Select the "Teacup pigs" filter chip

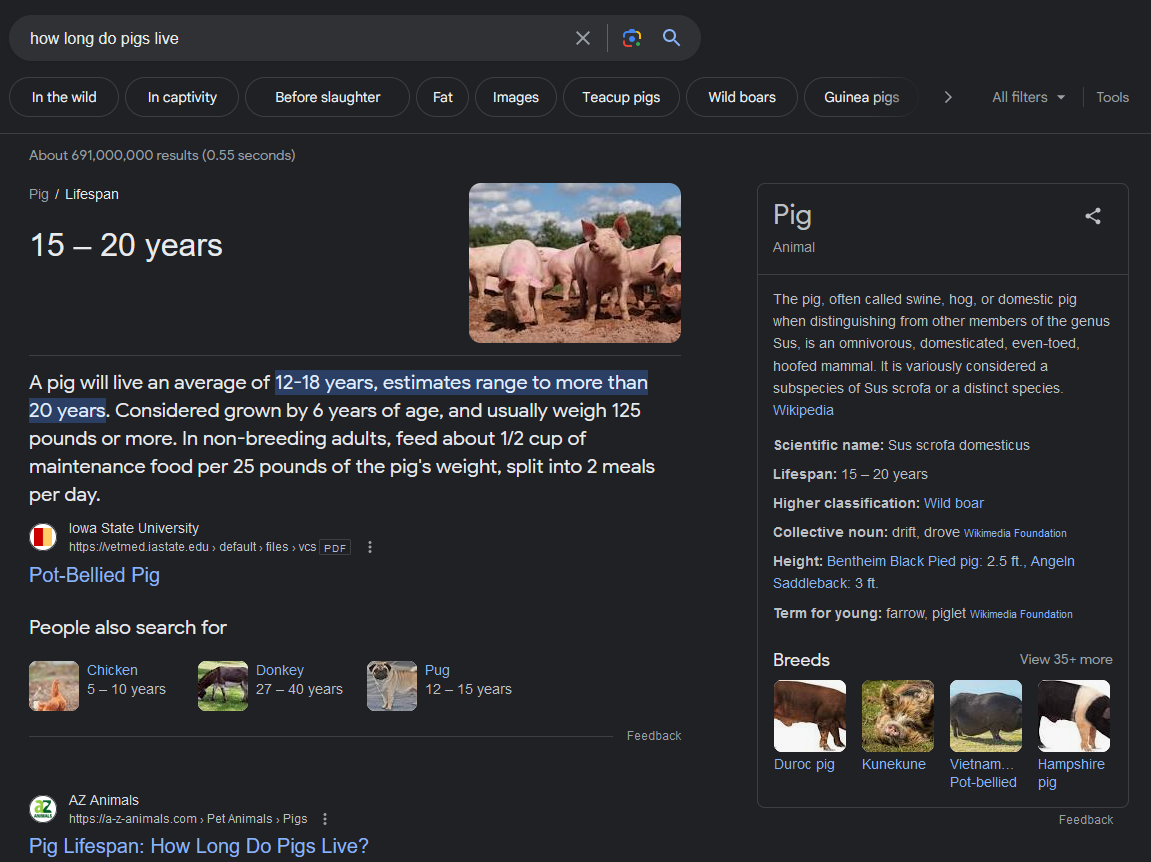[621, 97]
